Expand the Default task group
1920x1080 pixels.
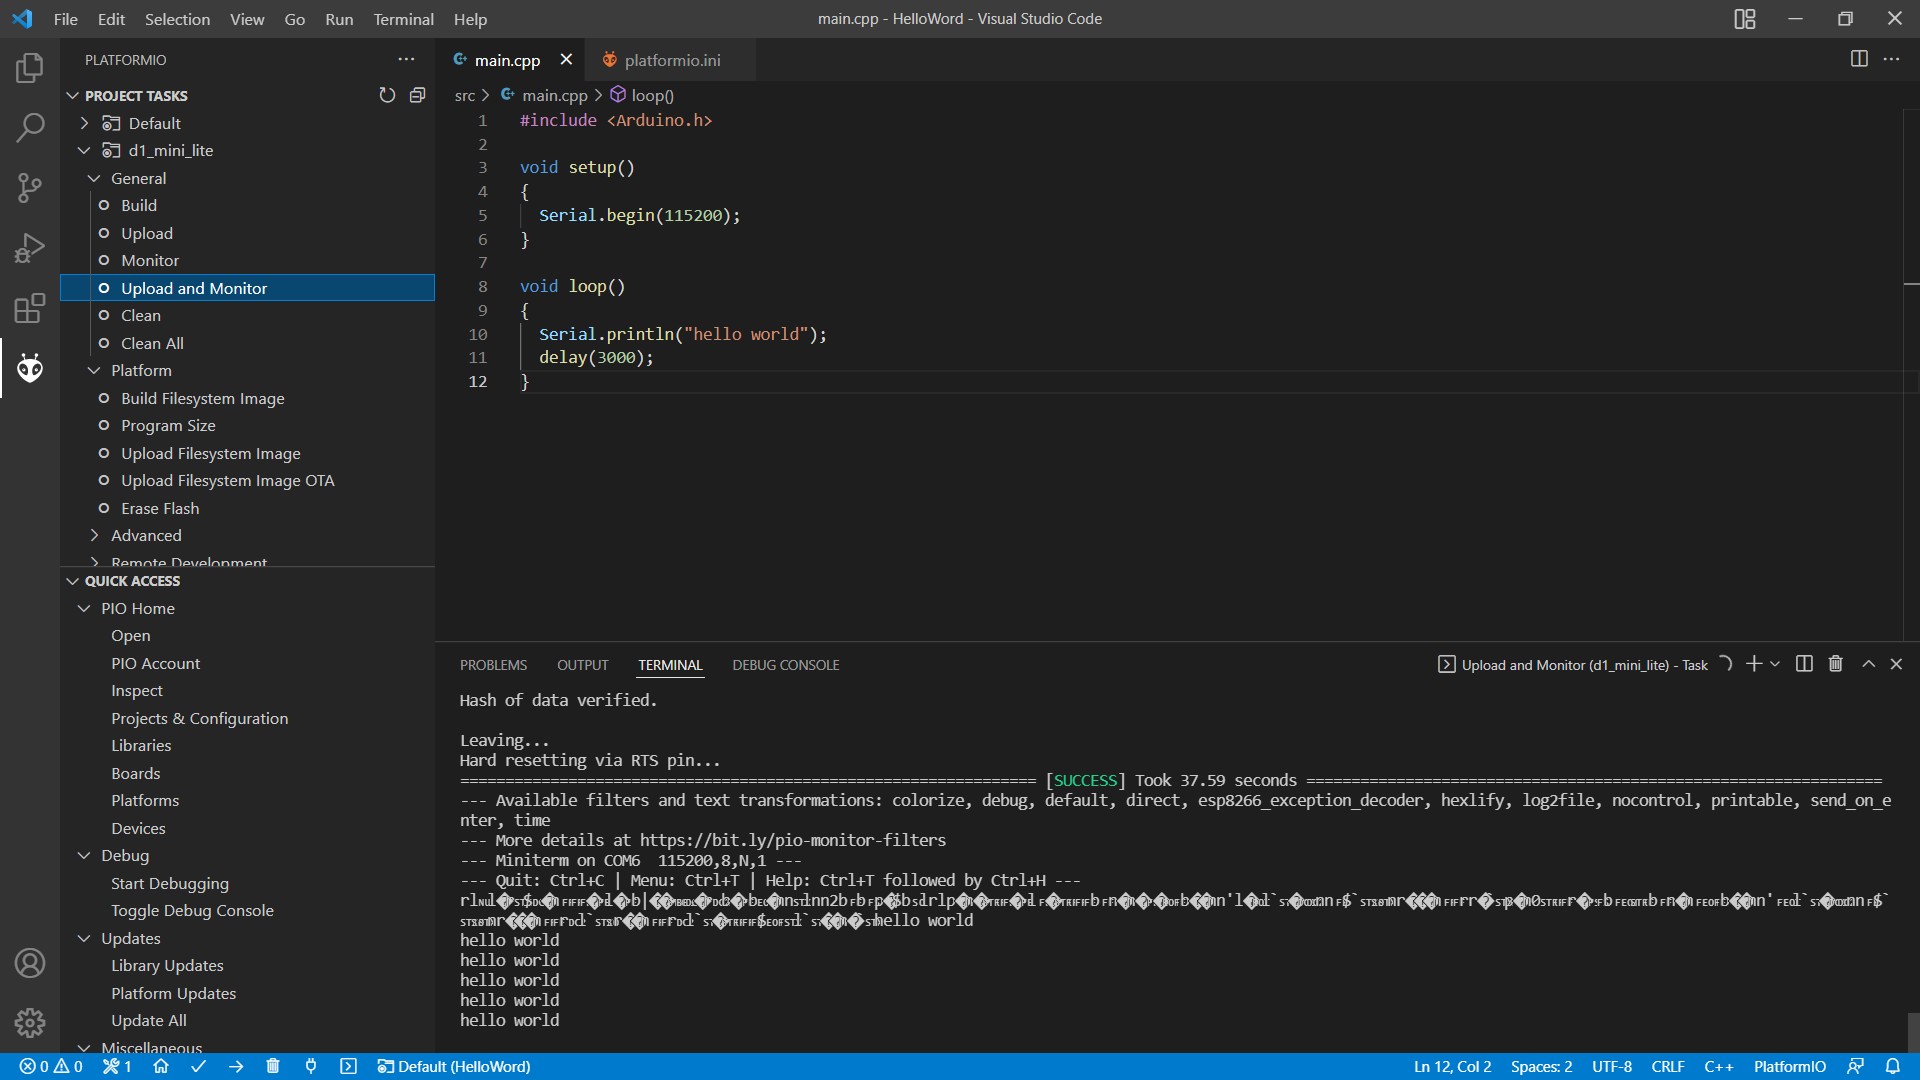(x=85, y=123)
